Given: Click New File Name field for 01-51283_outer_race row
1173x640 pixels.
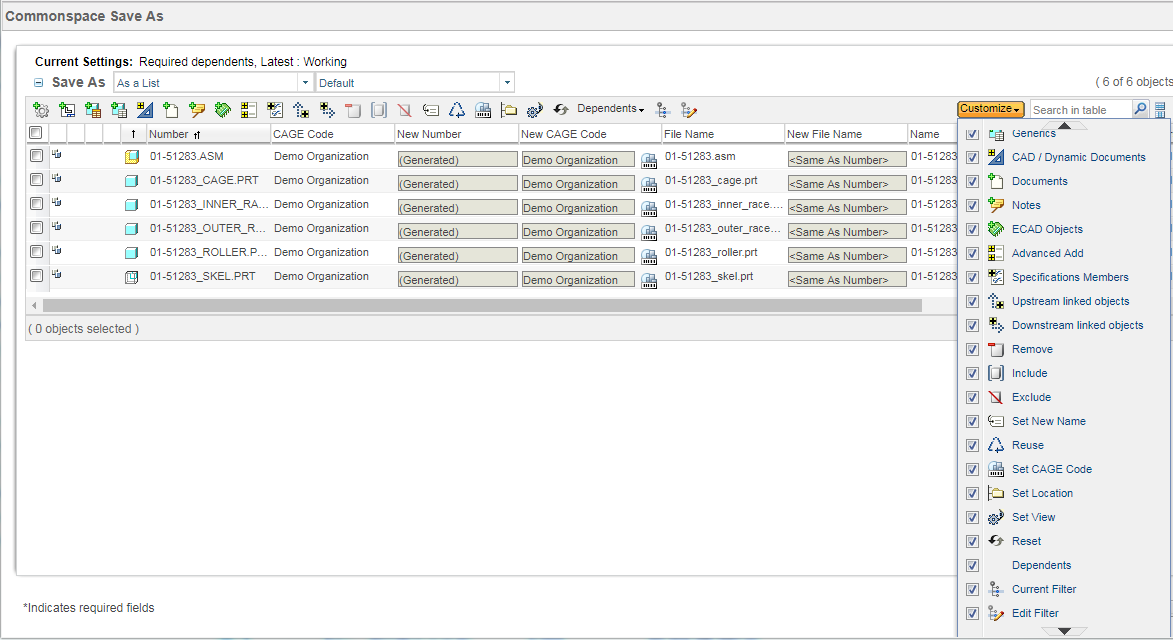Looking at the screenshot, I should 847,232.
